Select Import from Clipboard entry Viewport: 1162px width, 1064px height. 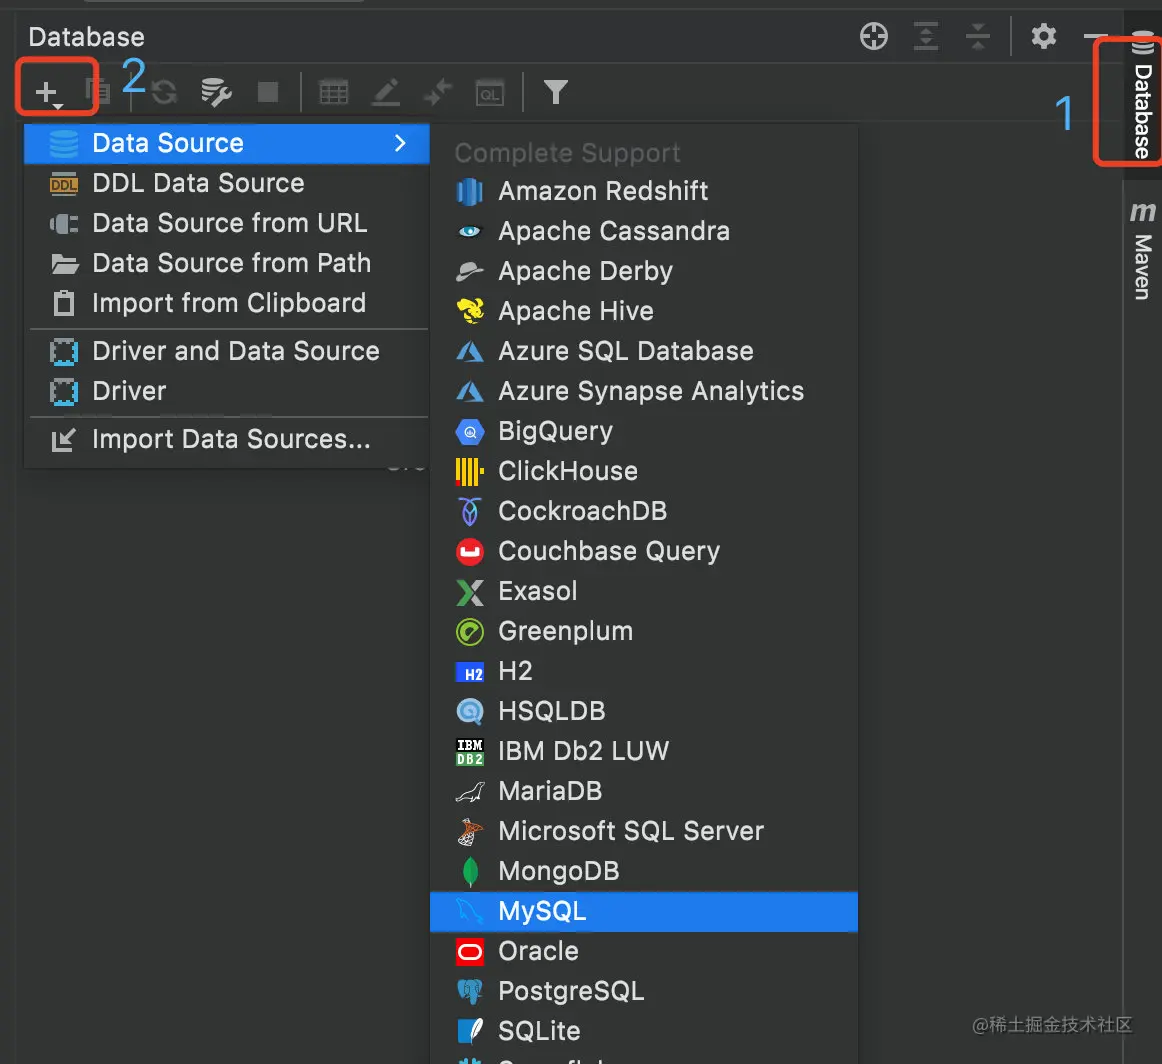click(227, 303)
